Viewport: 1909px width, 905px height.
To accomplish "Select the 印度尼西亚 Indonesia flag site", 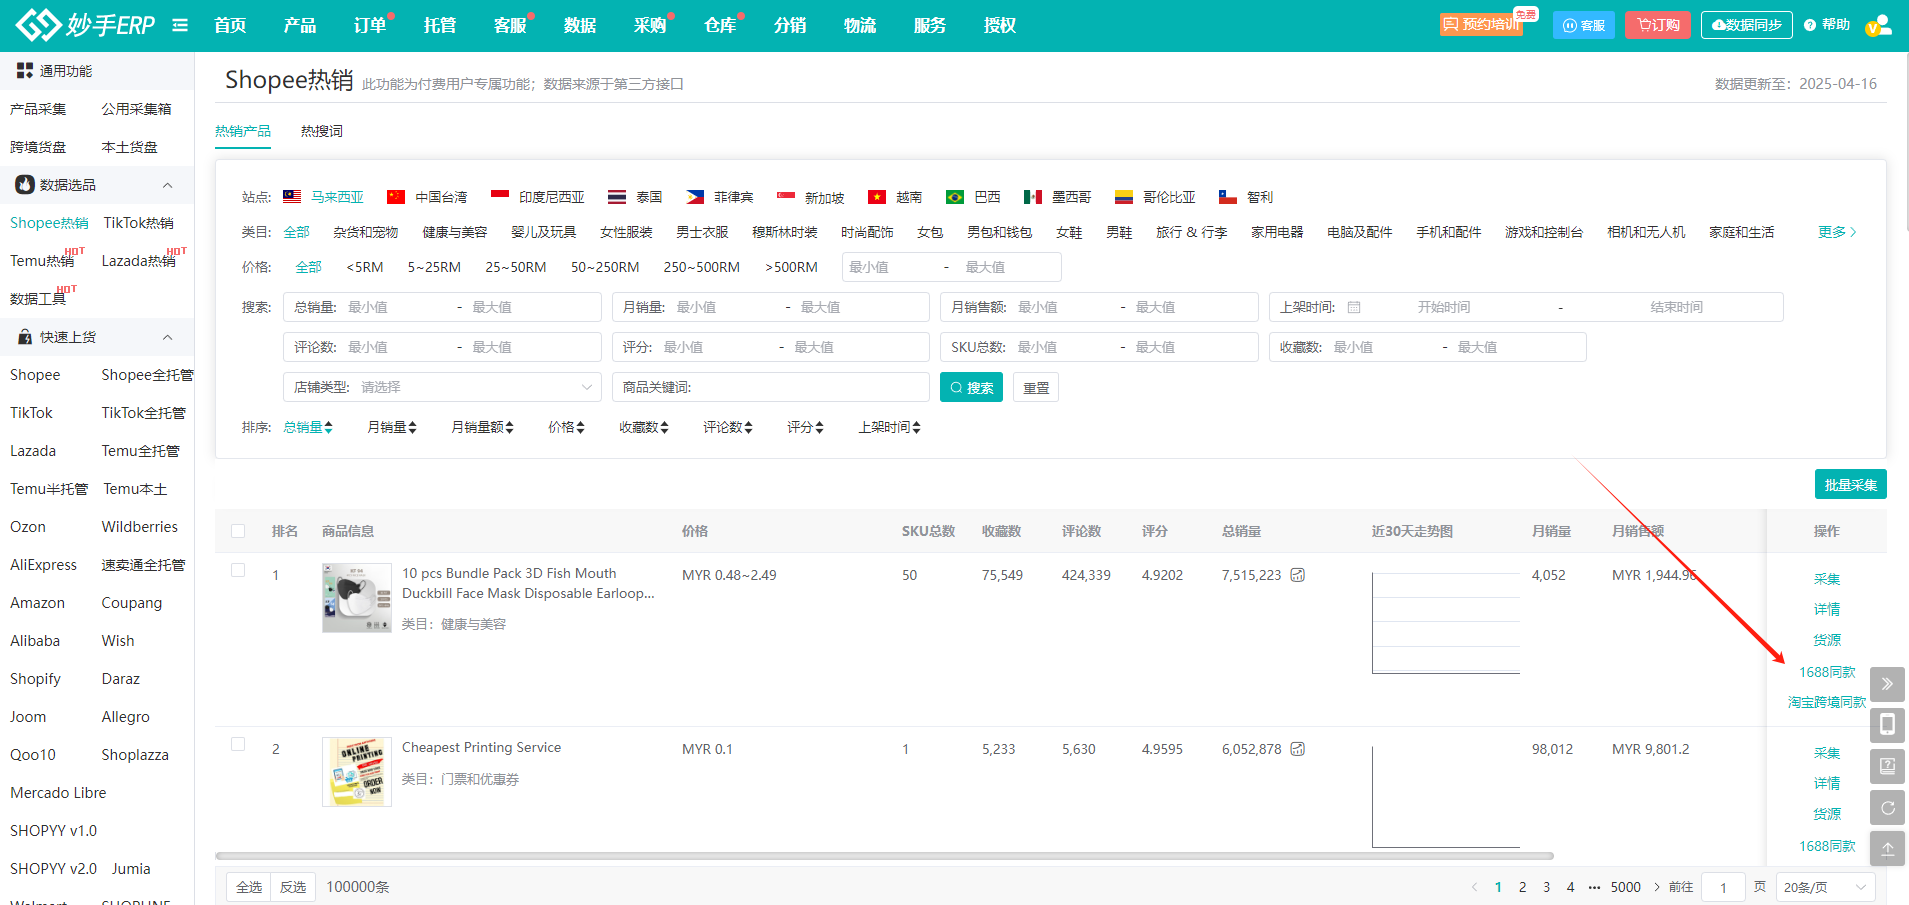I will coord(500,197).
